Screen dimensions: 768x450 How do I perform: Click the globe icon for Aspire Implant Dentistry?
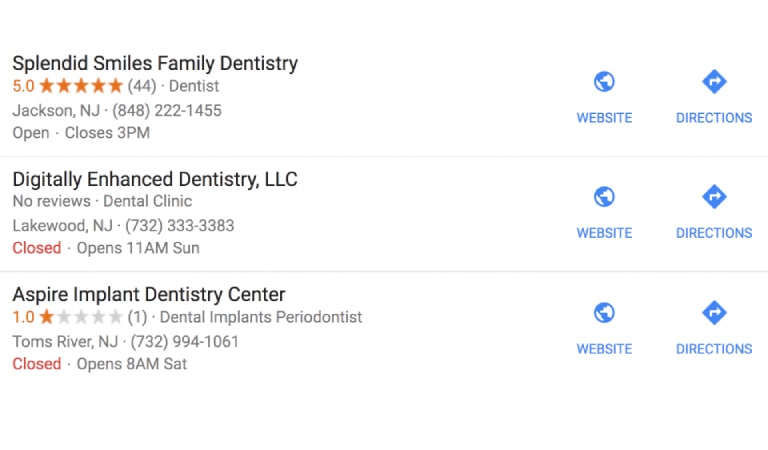click(604, 312)
